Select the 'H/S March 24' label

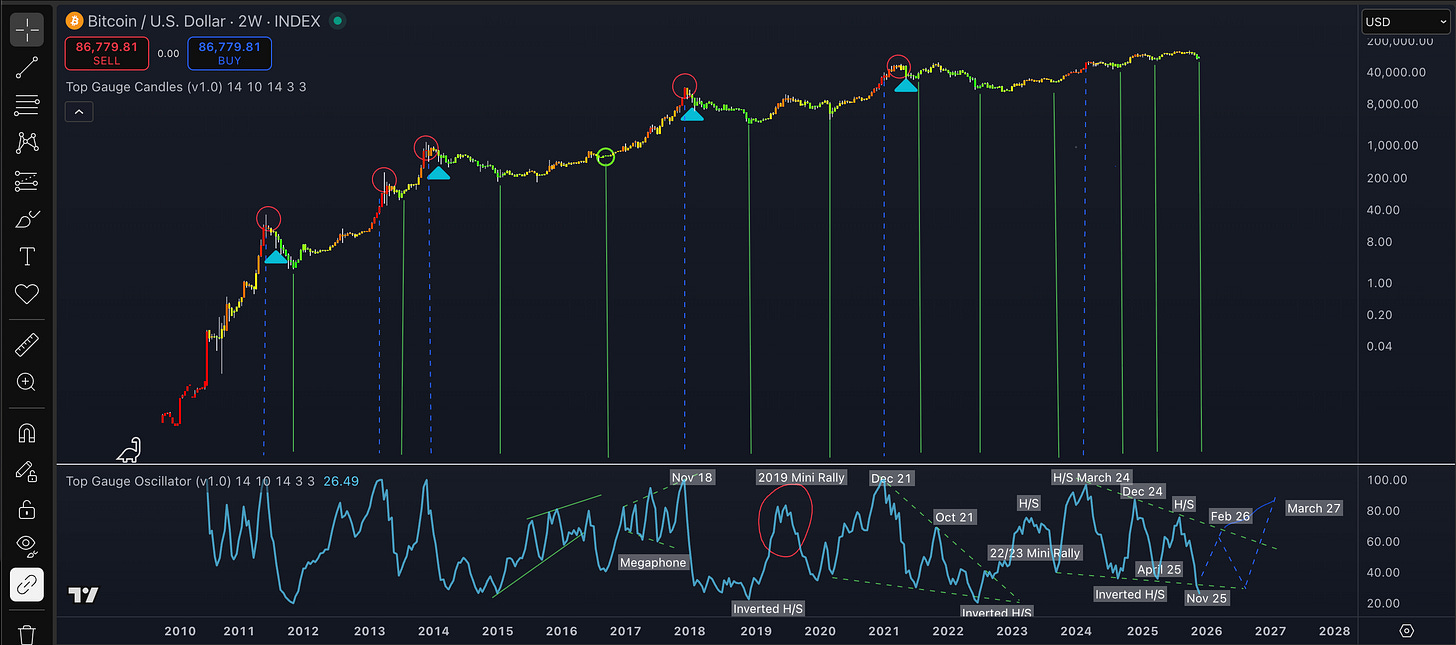coord(1091,477)
